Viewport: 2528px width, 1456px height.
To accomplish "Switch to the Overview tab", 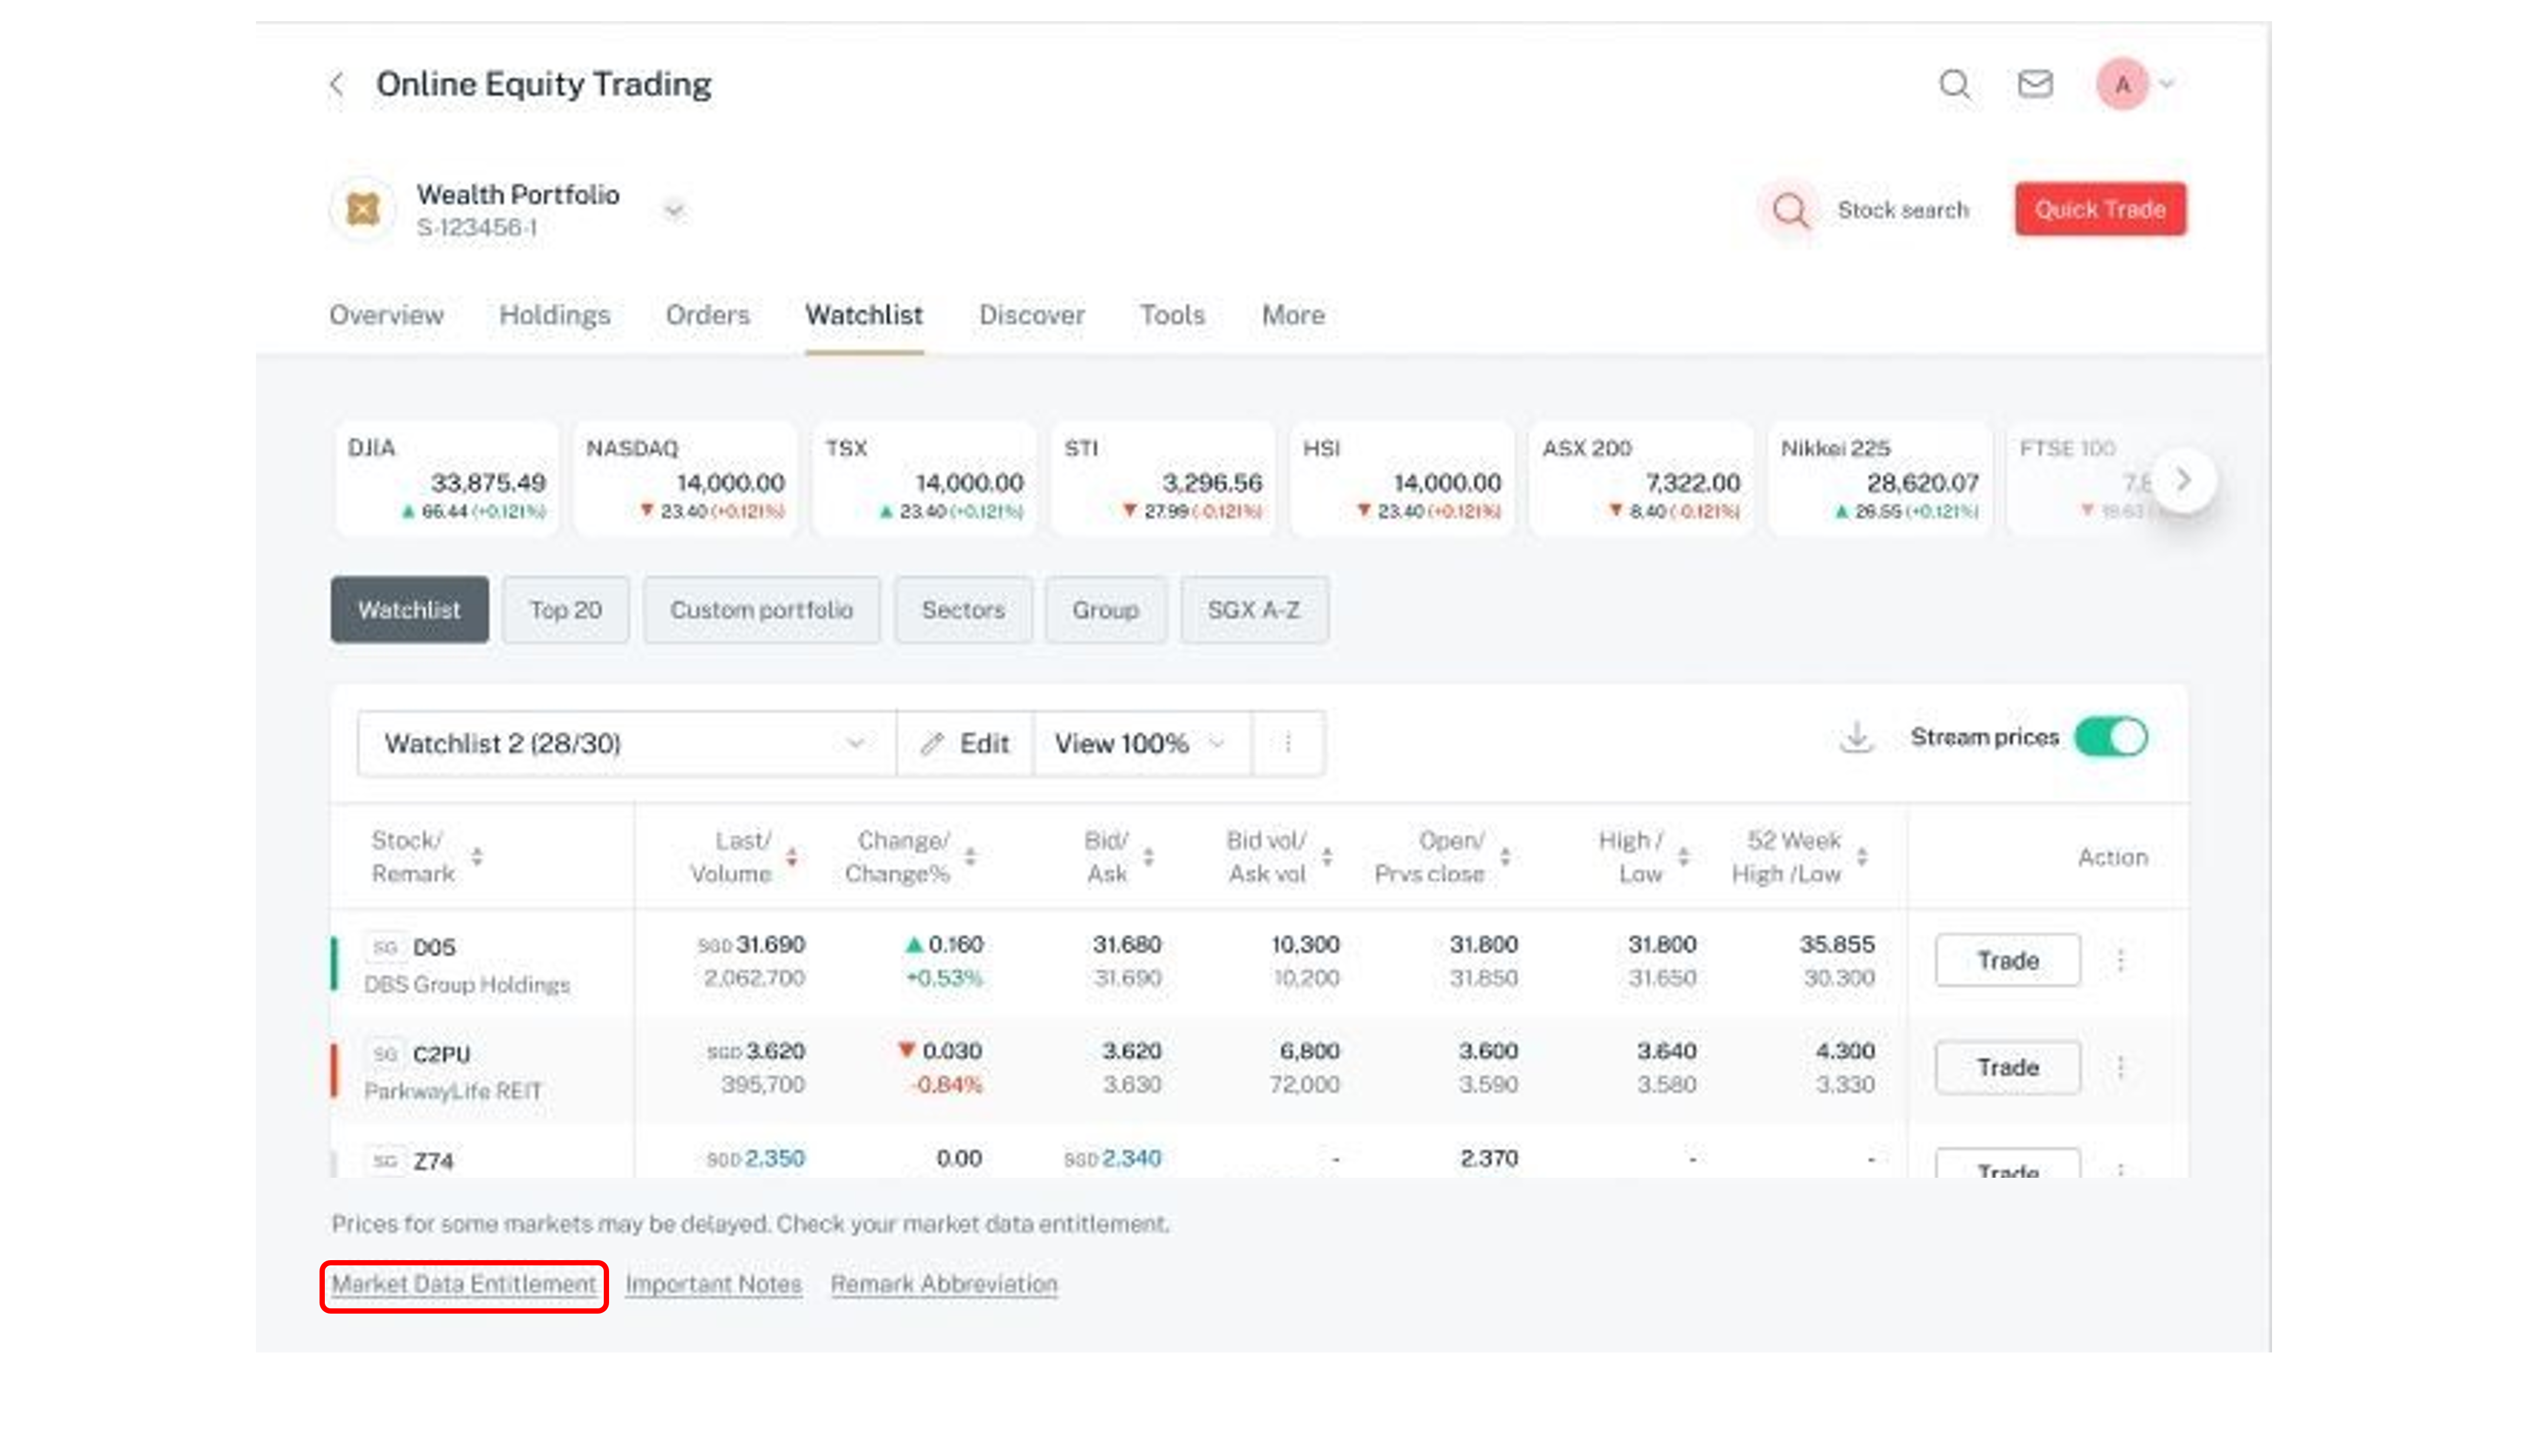I will 386,315.
